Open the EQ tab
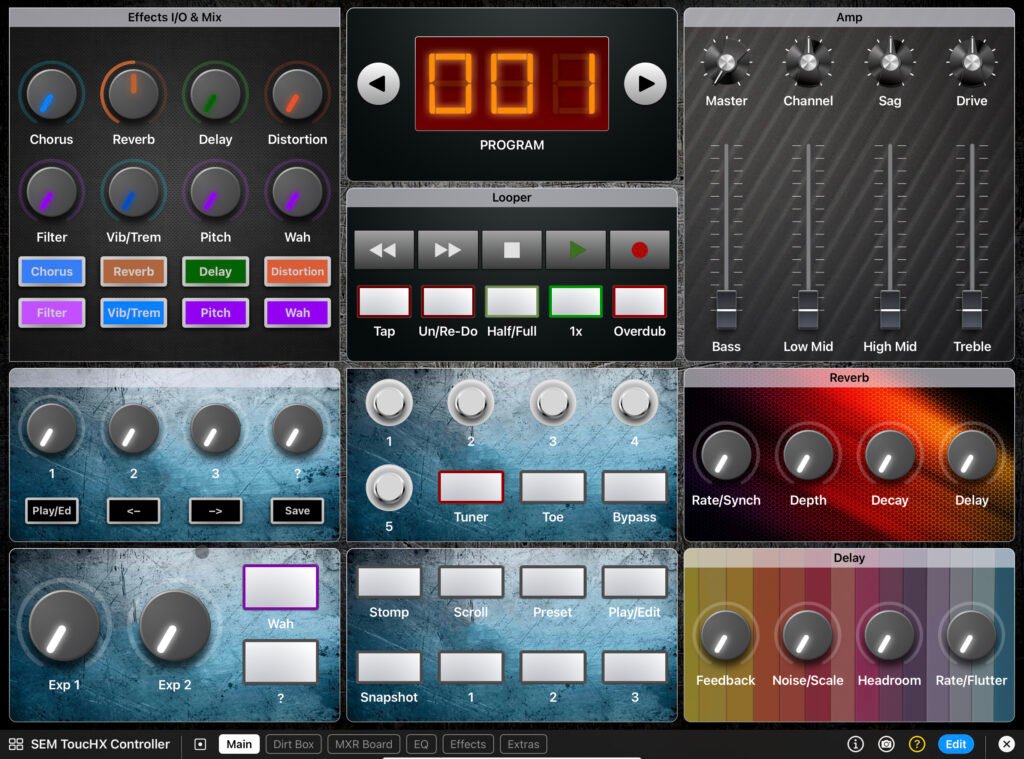This screenshot has width=1024, height=759. click(421, 744)
